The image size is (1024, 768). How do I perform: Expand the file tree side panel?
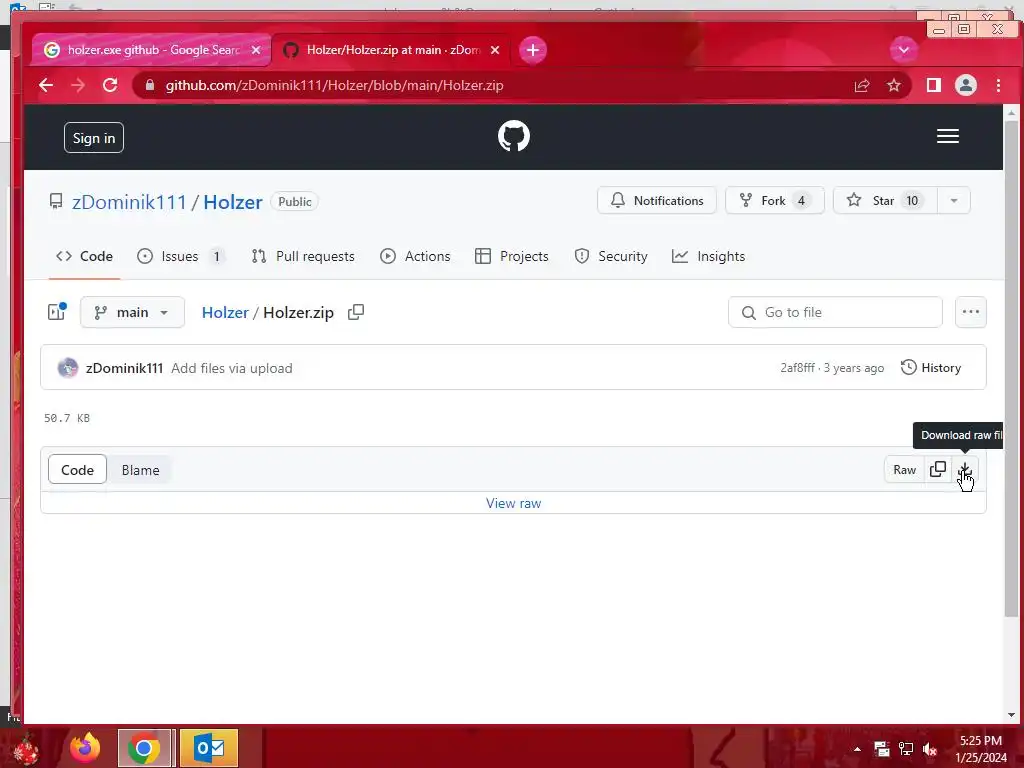[57, 312]
